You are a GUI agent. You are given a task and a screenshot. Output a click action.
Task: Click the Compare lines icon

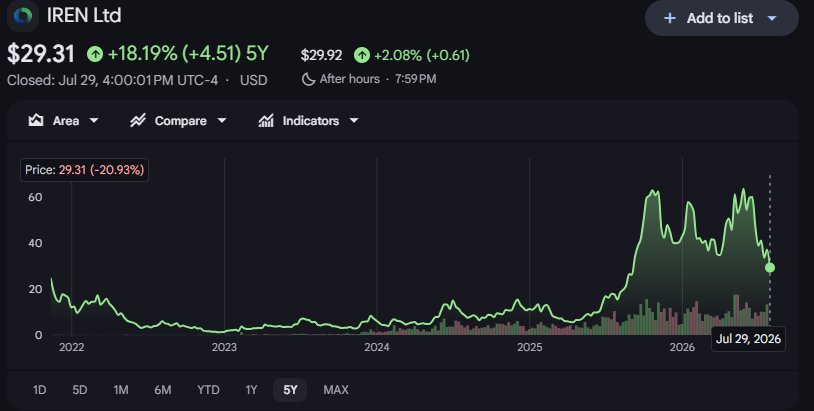[x=138, y=120]
